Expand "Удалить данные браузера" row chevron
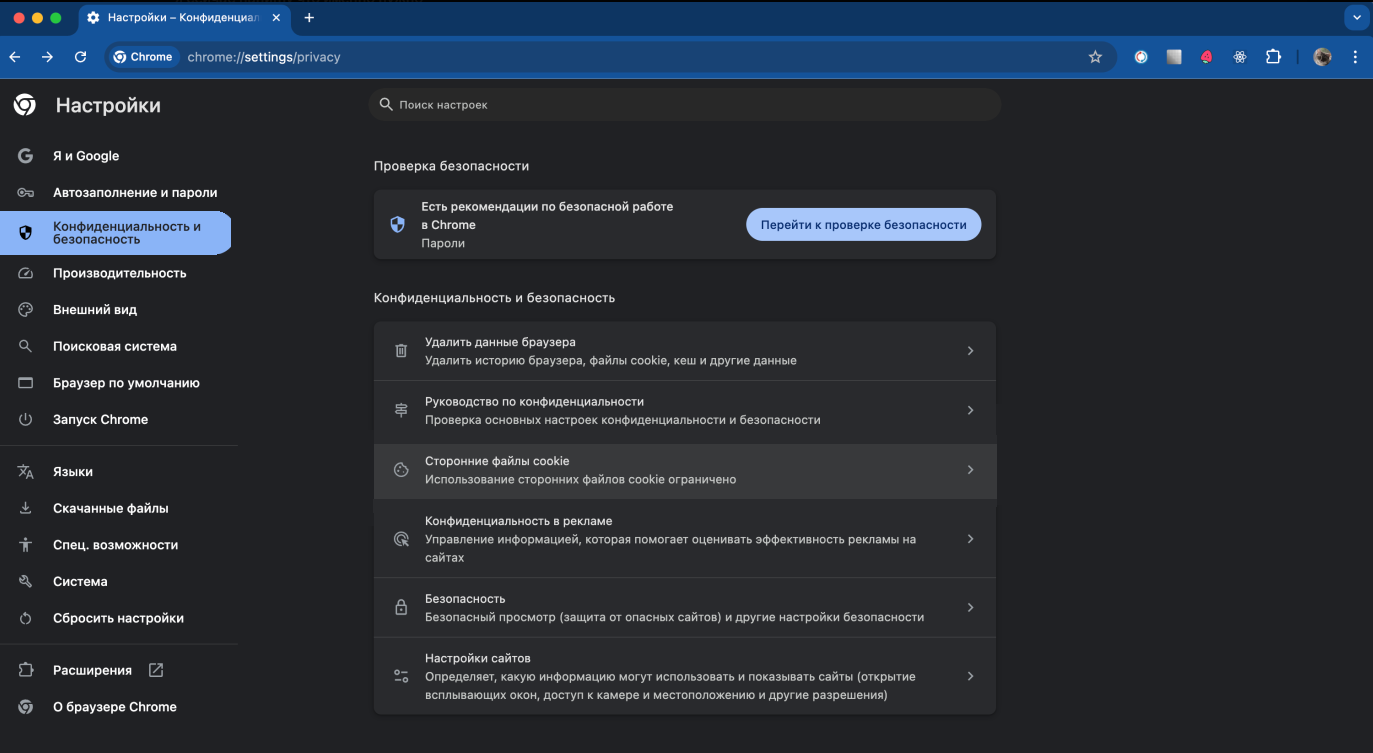Image resolution: width=1373 pixels, height=753 pixels. click(x=969, y=351)
